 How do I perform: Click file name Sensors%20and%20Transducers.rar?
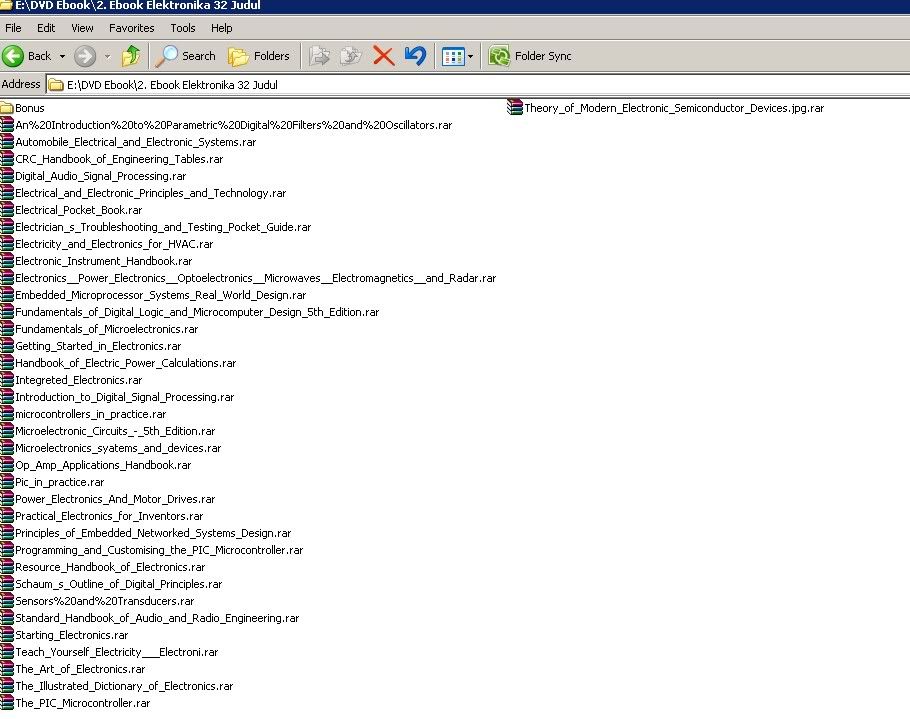tap(104, 601)
